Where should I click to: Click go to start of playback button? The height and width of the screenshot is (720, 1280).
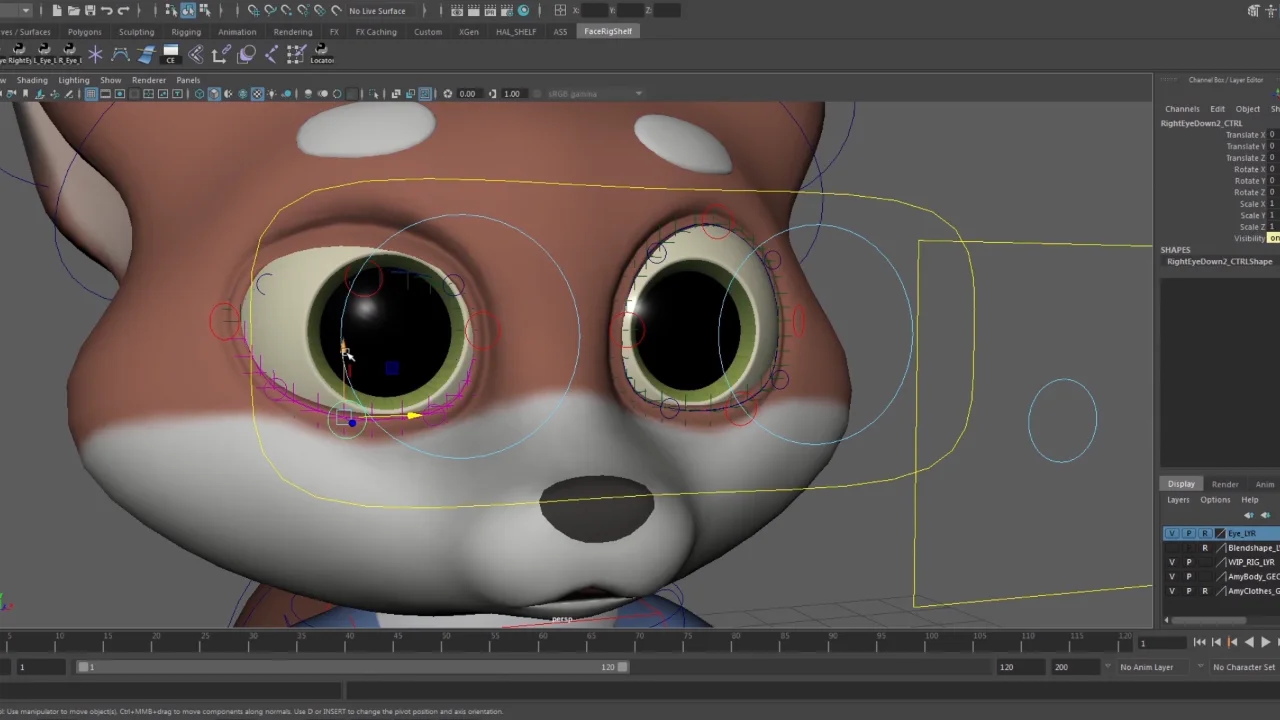pos(1200,643)
